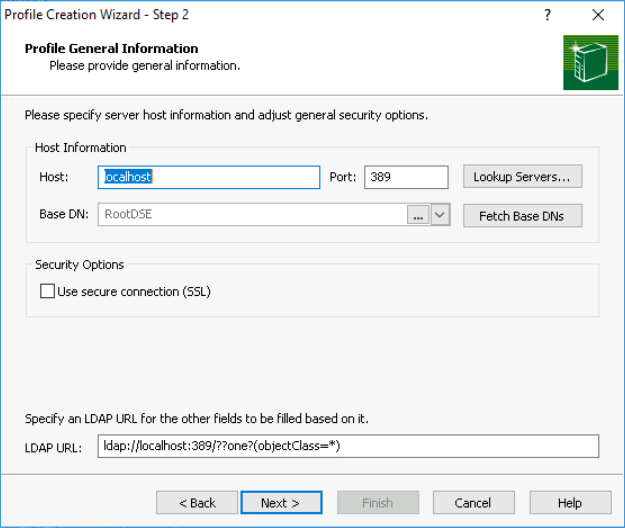Click into the Port field showing 389
This screenshot has height=528, width=625.
coord(406,177)
